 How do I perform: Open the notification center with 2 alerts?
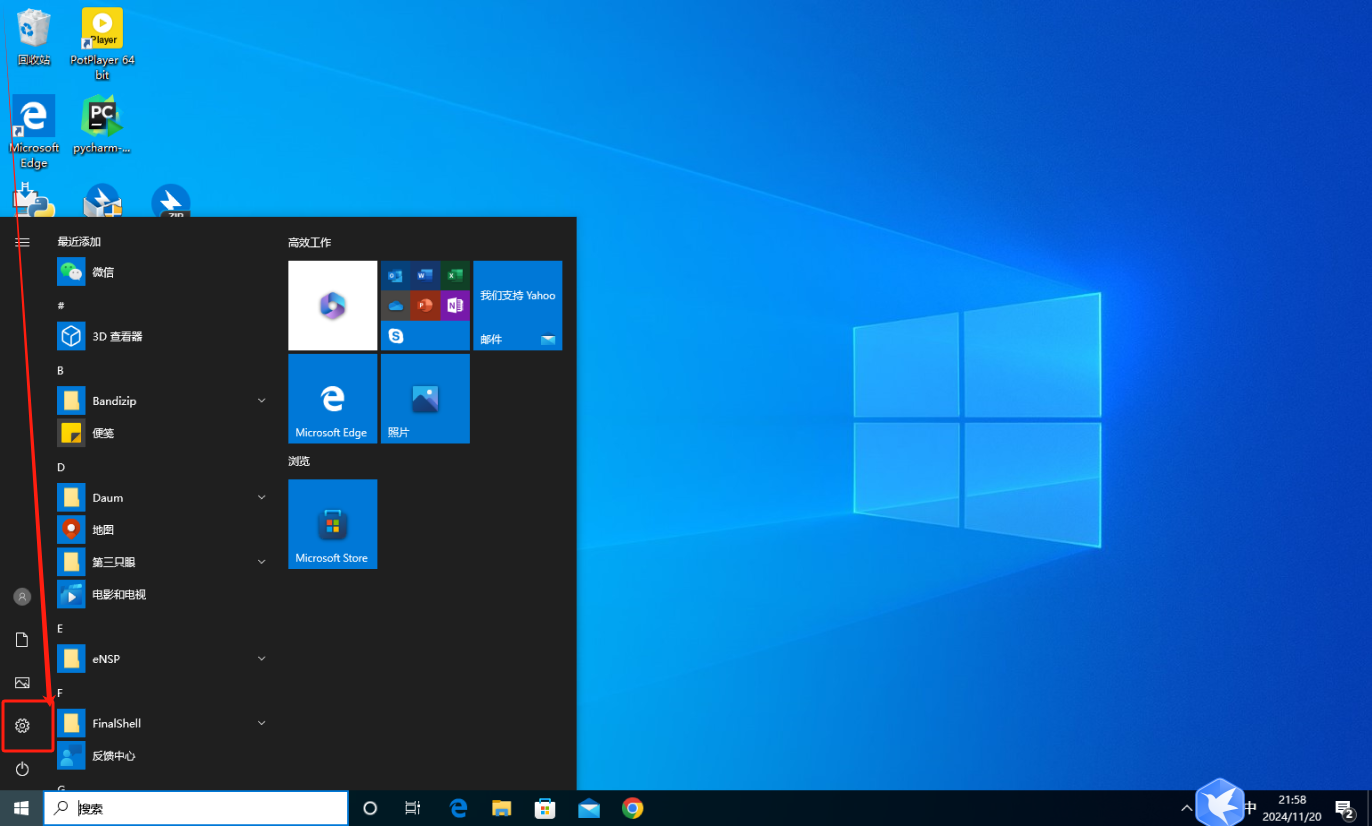click(x=1345, y=809)
